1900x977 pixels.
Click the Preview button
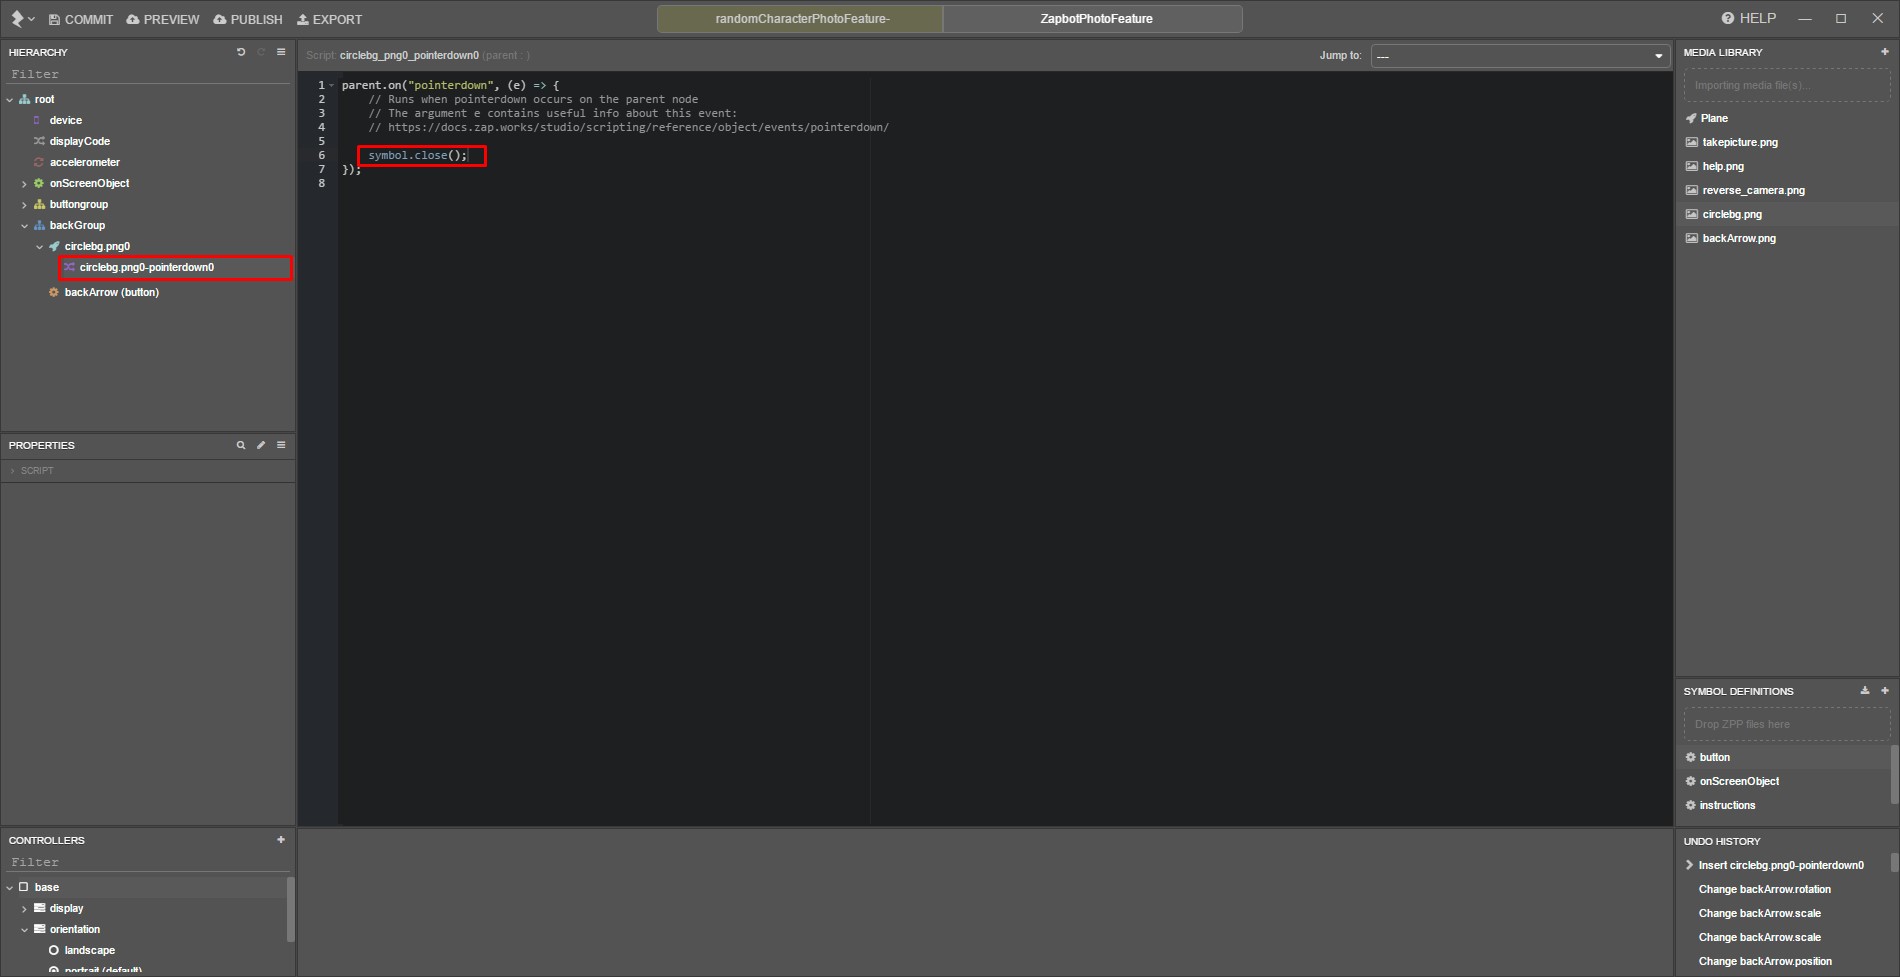pos(163,19)
